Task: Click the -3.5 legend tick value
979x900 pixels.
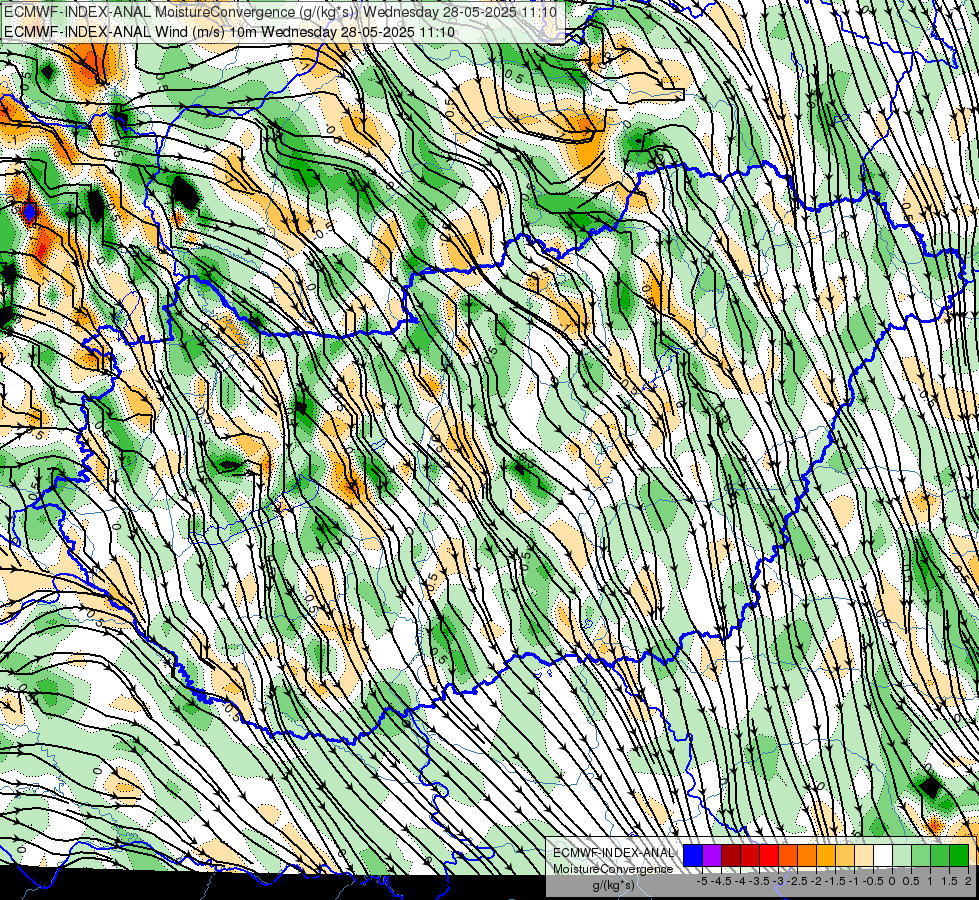Action: [759, 881]
